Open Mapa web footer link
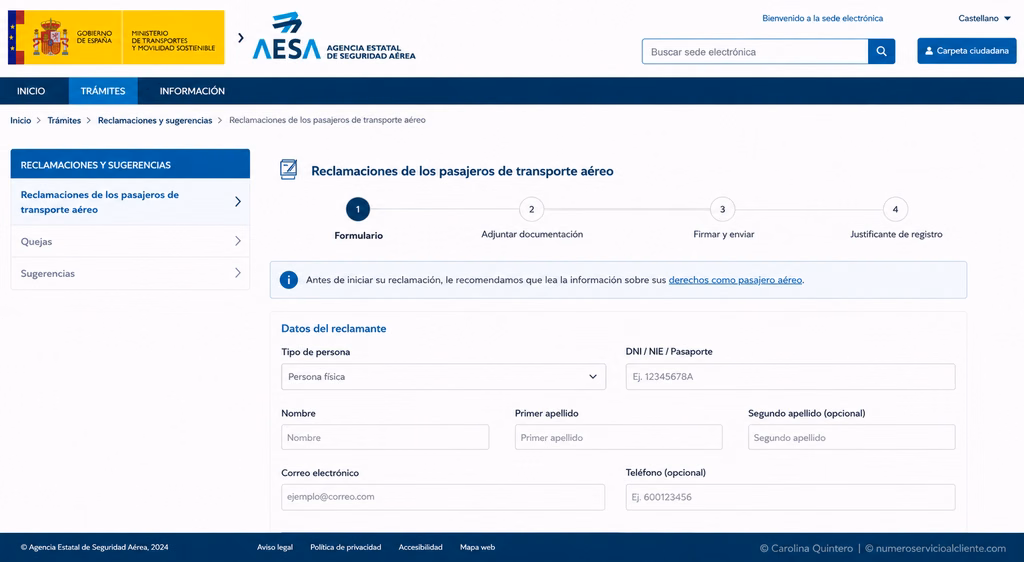 [x=477, y=547]
